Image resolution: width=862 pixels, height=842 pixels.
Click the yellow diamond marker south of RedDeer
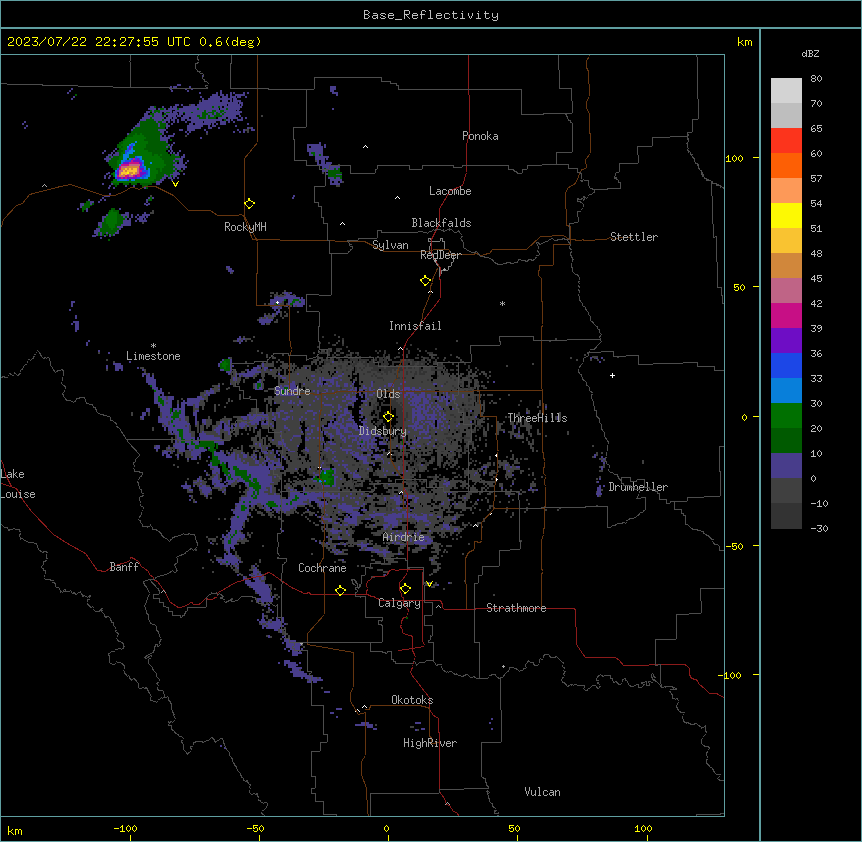[425, 281]
